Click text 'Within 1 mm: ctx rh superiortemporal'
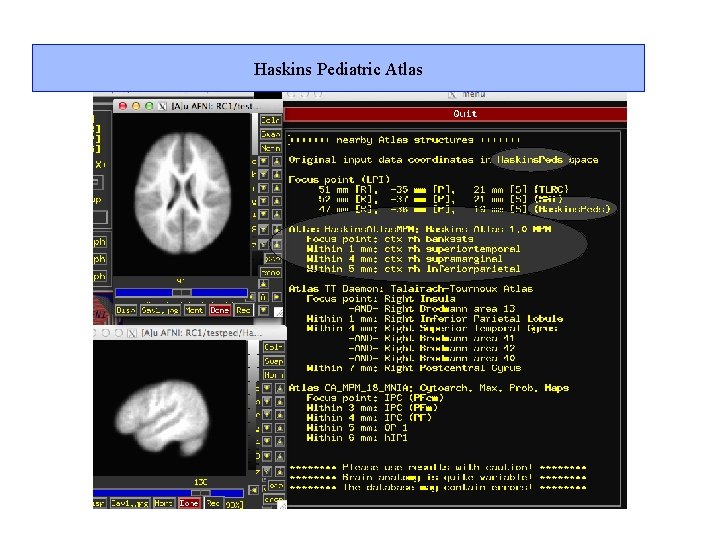Screen dimensions: 720x540 point(413,249)
